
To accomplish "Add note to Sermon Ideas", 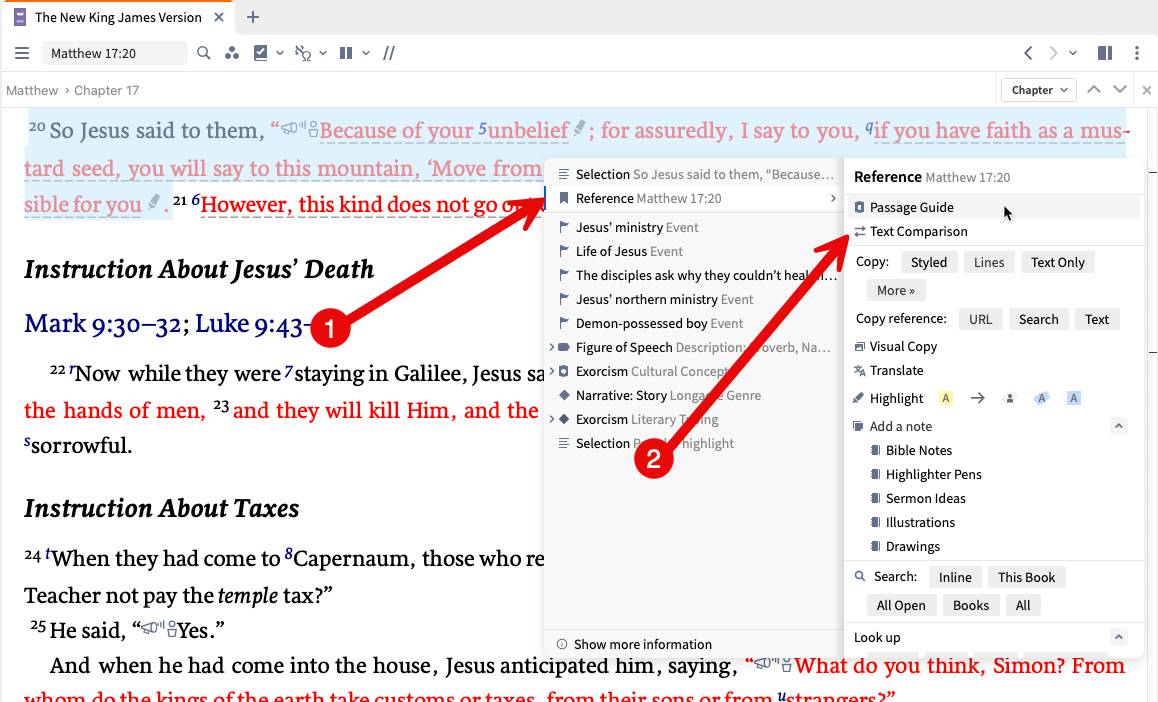I will (x=925, y=498).
